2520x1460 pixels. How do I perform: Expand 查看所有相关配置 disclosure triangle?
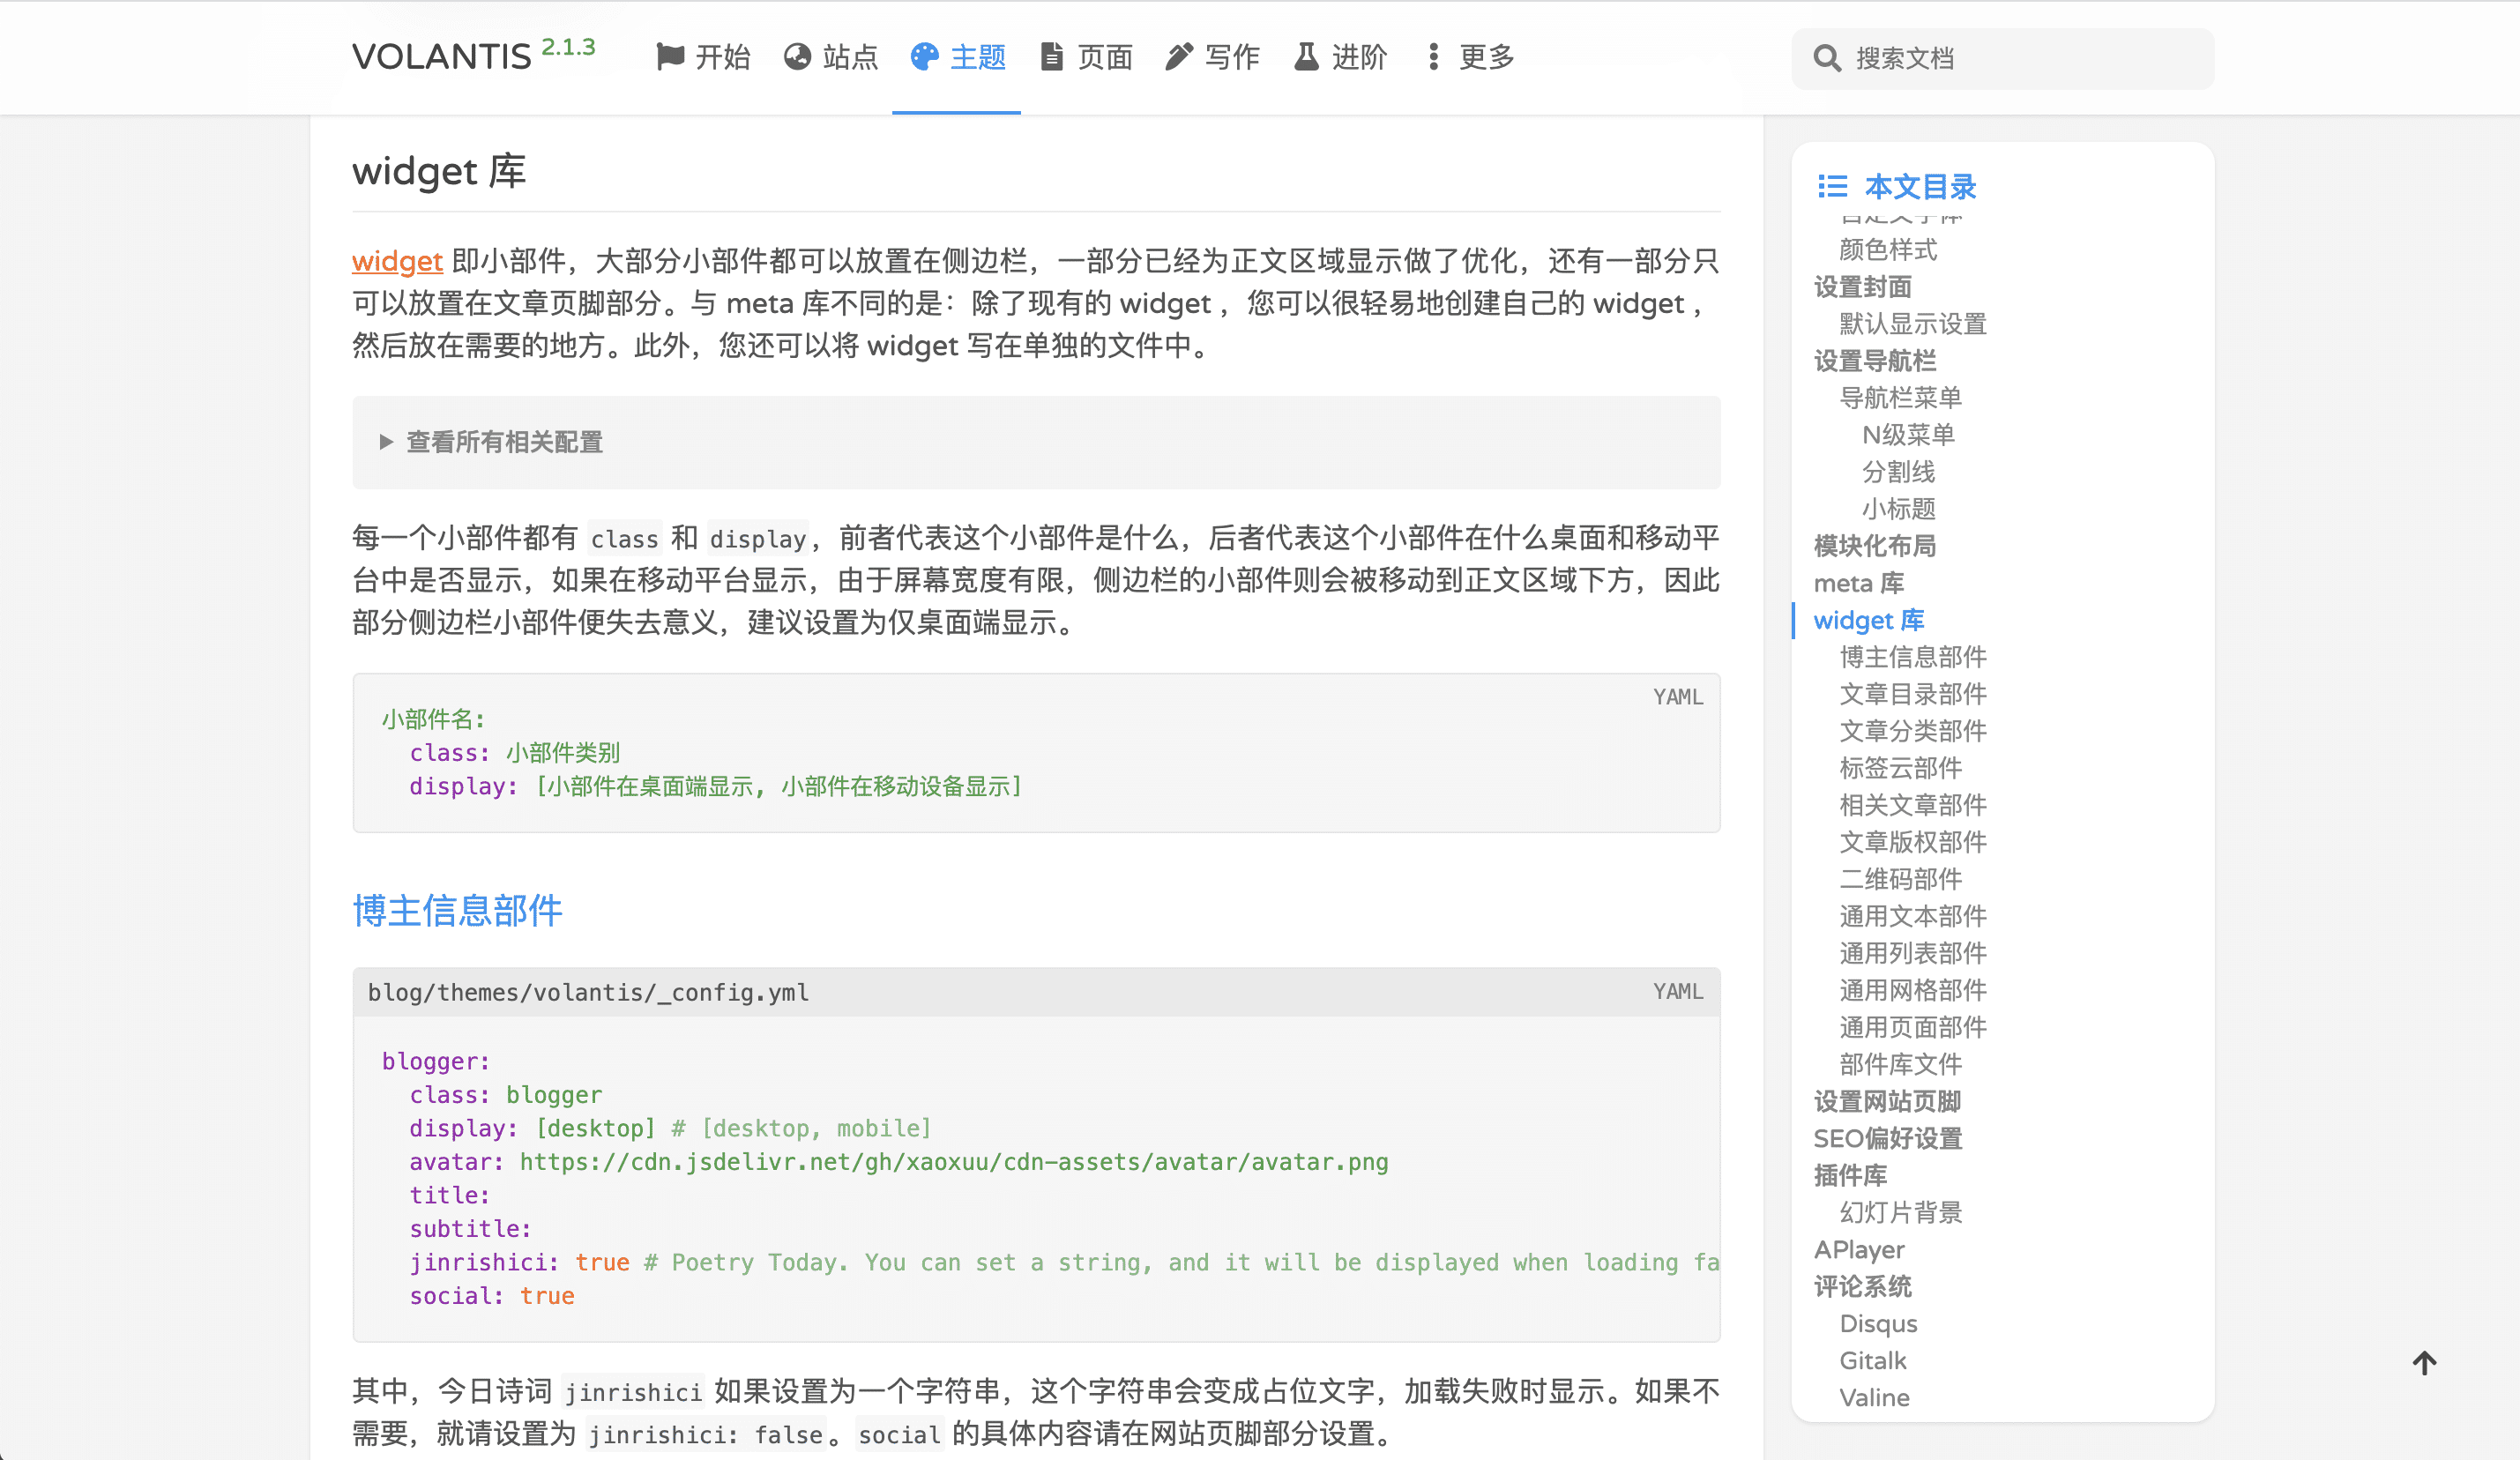coord(386,442)
